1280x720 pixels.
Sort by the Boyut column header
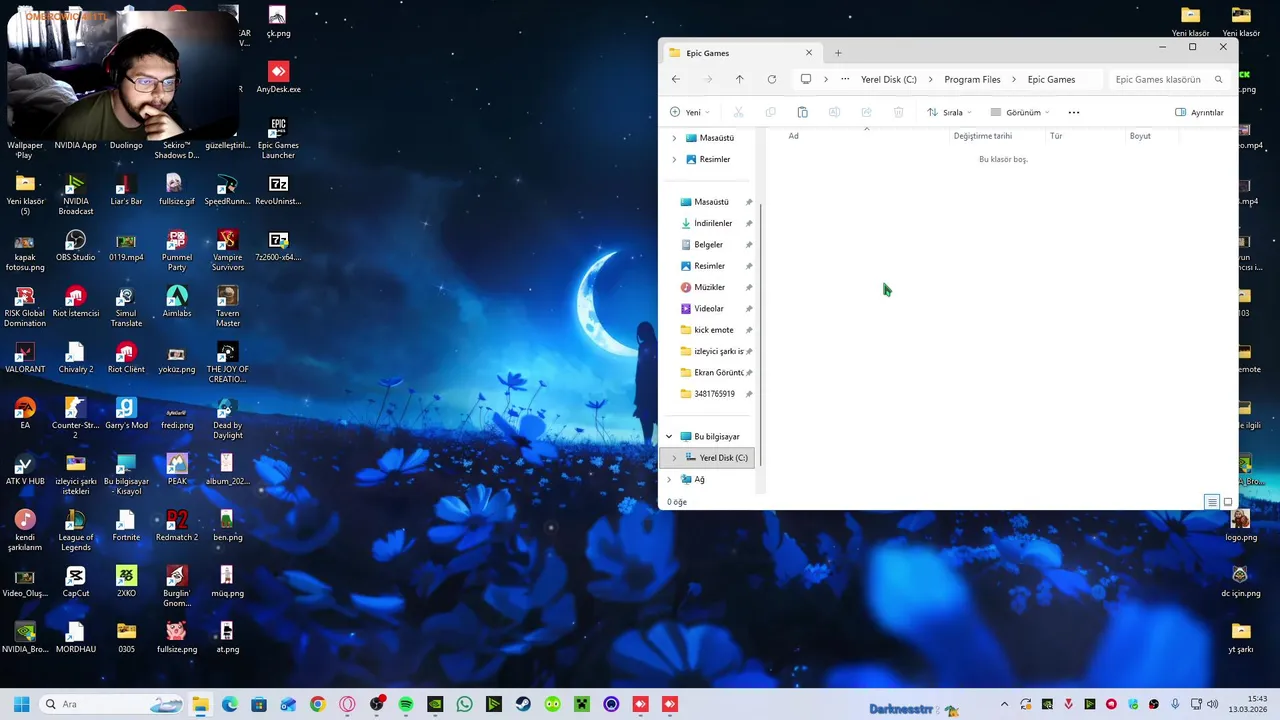point(1140,136)
